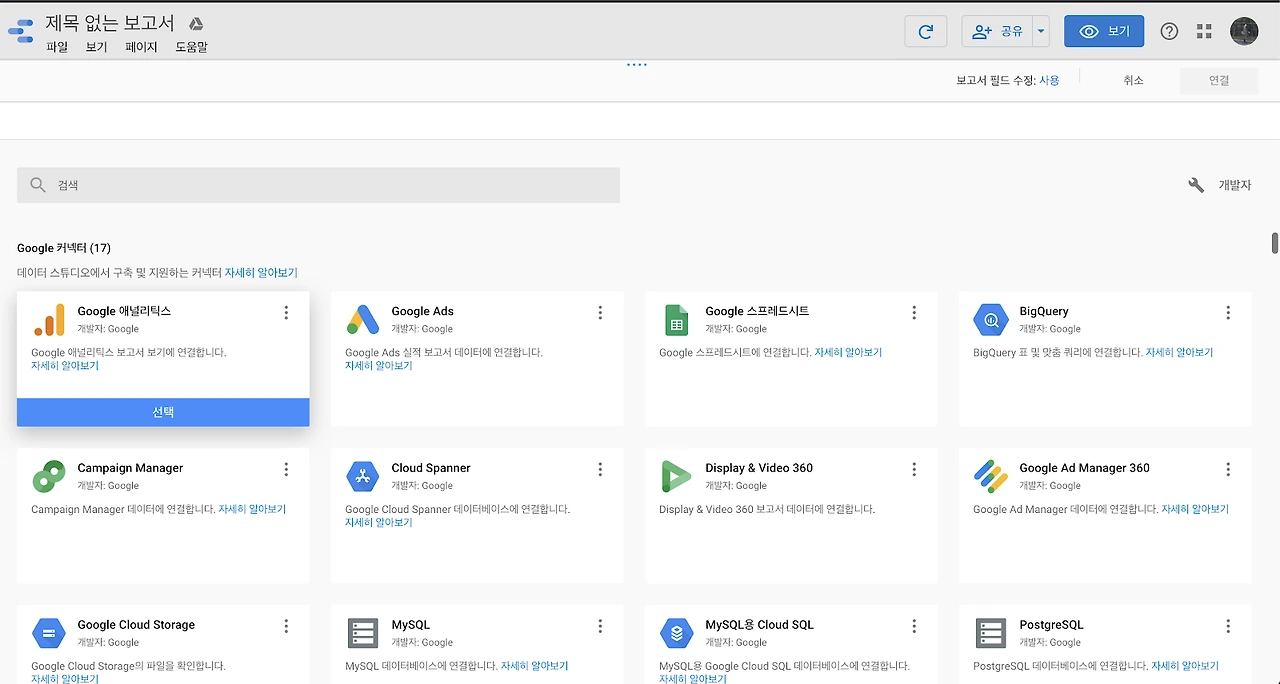Open the 페이지 menu
The height and width of the screenshot is (684, 1280).
[142, 47]
